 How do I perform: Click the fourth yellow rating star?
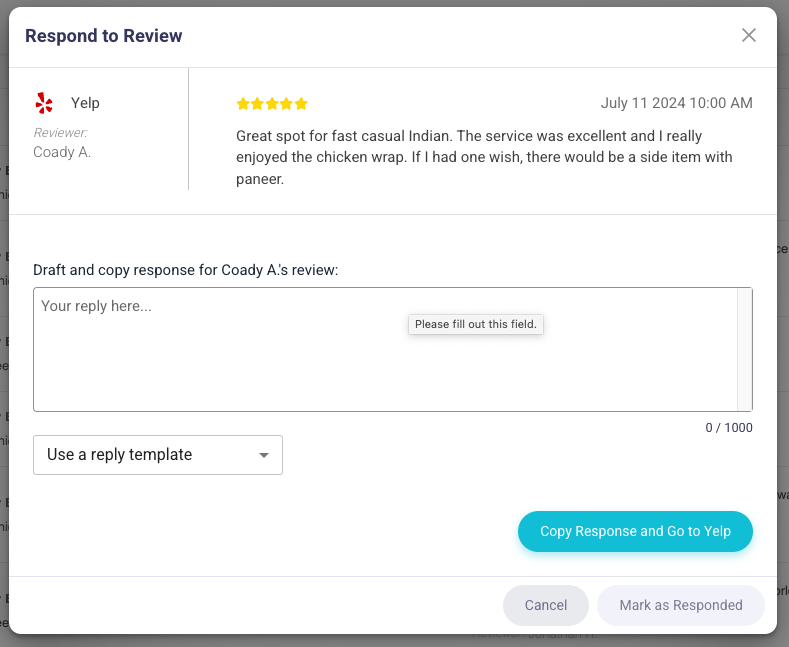(x=287, y=104)
